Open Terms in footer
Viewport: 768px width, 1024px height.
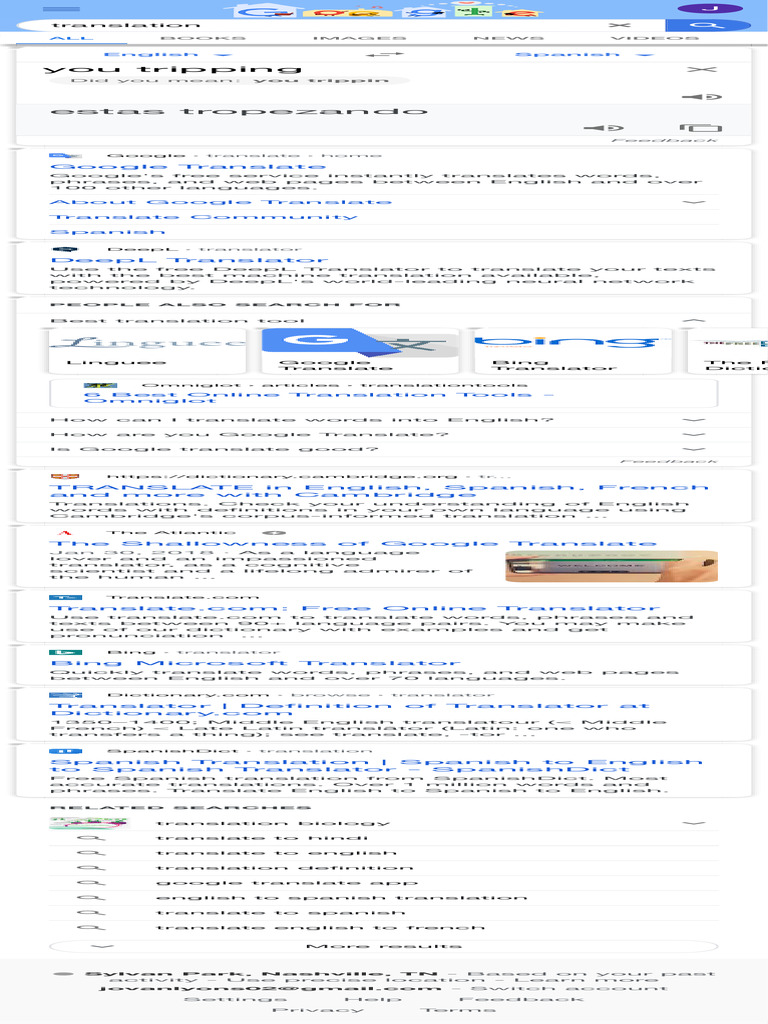pos(458,1010)
